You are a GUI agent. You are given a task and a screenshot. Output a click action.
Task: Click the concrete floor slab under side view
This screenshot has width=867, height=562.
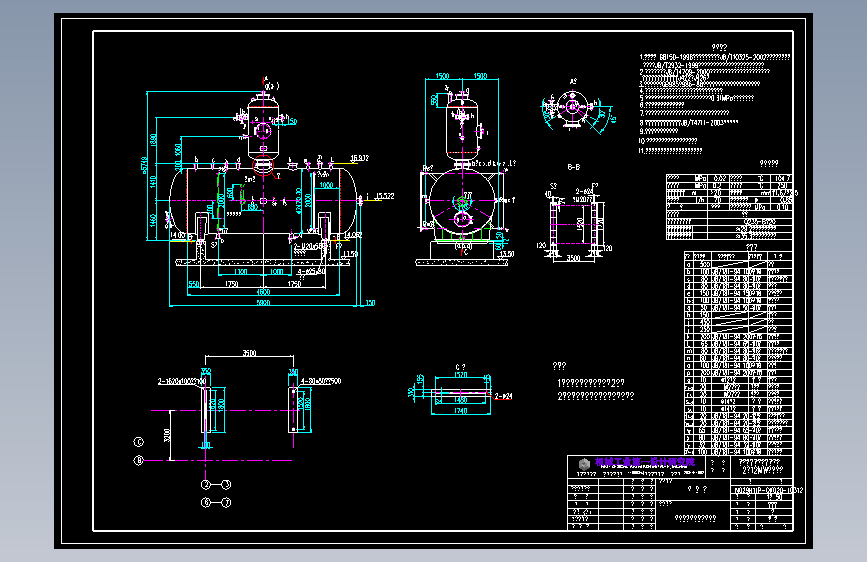click(462, 263)
